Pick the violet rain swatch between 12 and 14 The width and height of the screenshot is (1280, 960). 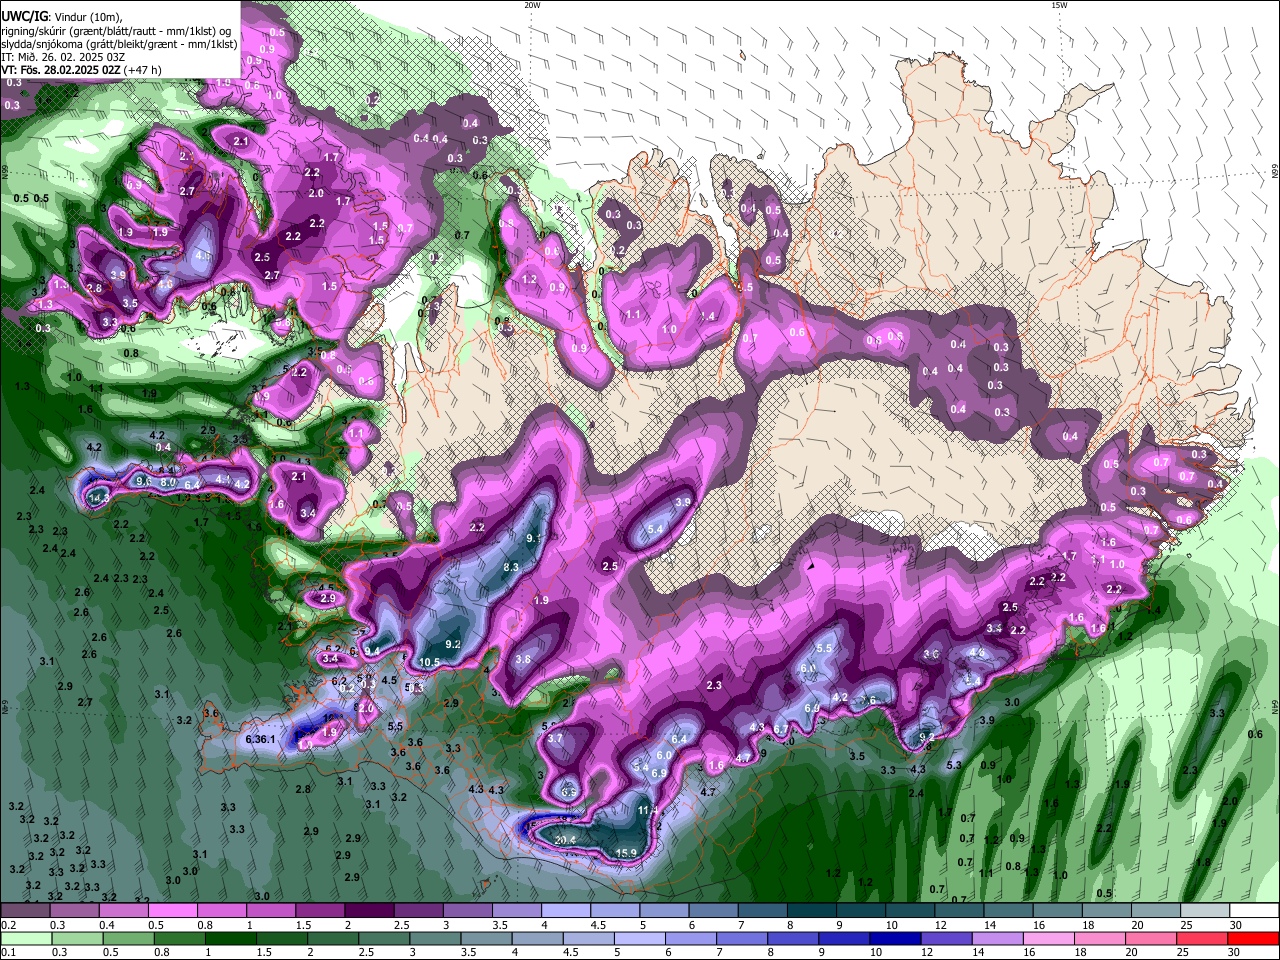(x=946, y=938)
